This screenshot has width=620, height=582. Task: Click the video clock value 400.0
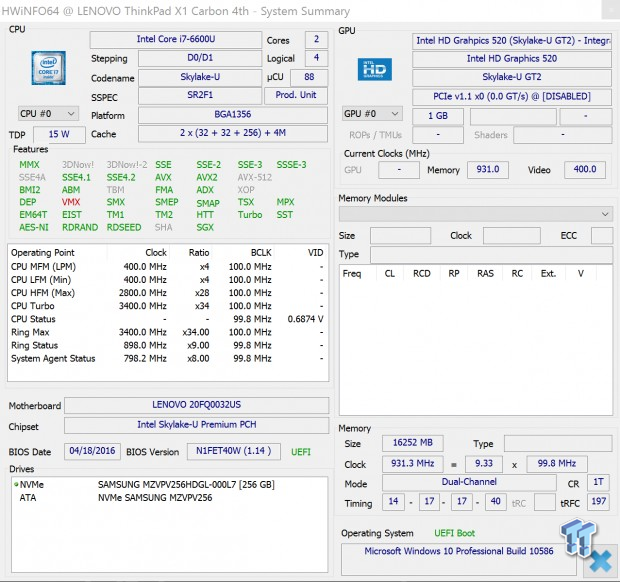tap(584, 170)
